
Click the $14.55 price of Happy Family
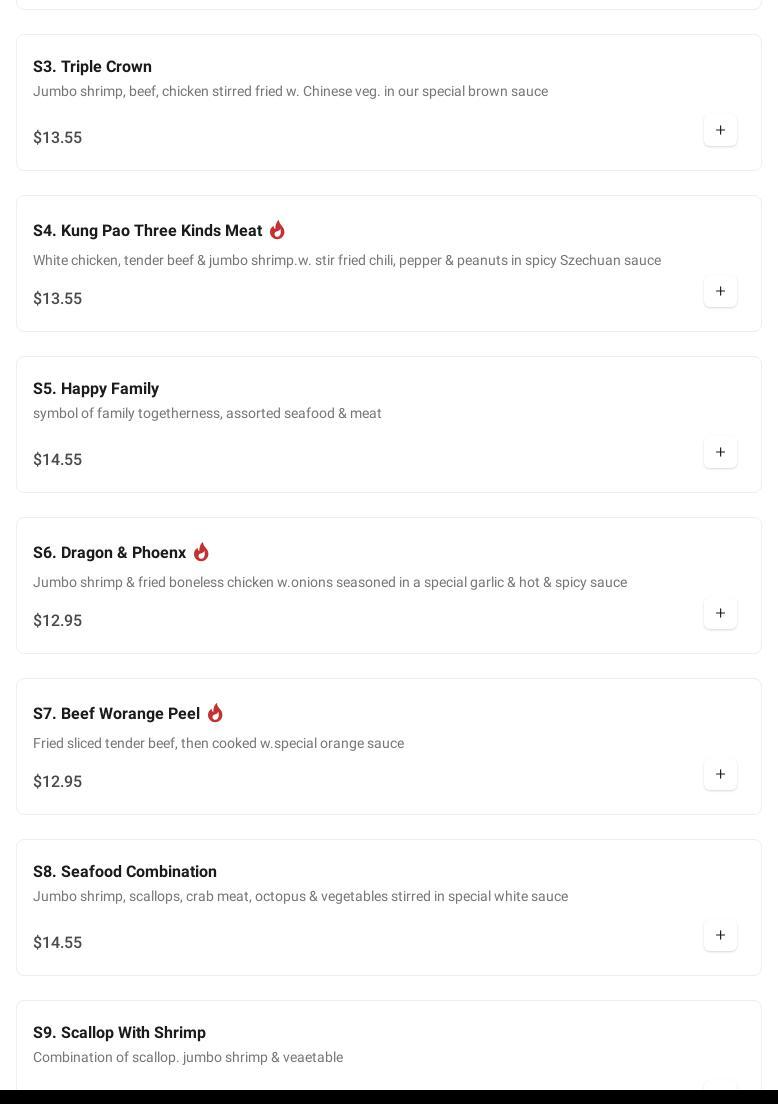point(57,460)
